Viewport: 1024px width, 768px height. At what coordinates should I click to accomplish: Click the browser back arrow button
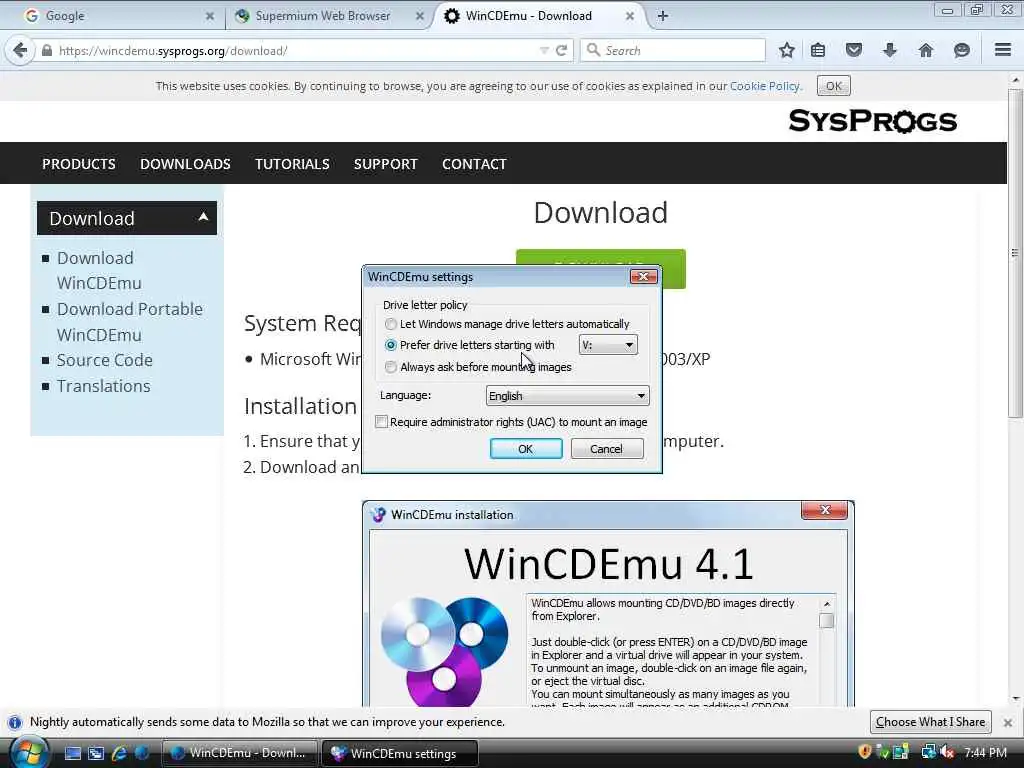(x=20, y=50)
